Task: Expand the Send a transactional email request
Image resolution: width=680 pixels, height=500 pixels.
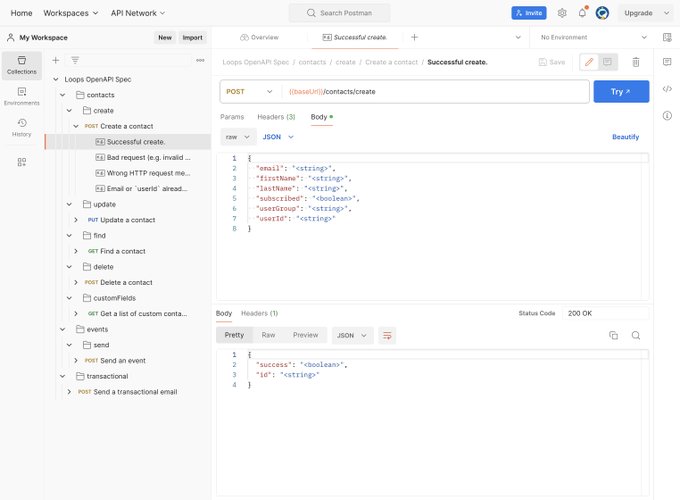Action: 69,392
